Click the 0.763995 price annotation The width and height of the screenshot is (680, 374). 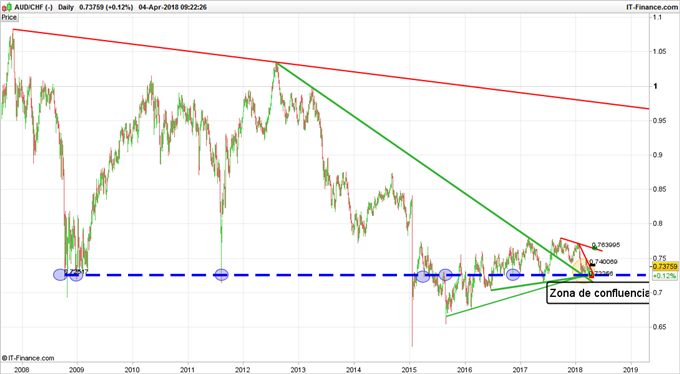[606, 245]
